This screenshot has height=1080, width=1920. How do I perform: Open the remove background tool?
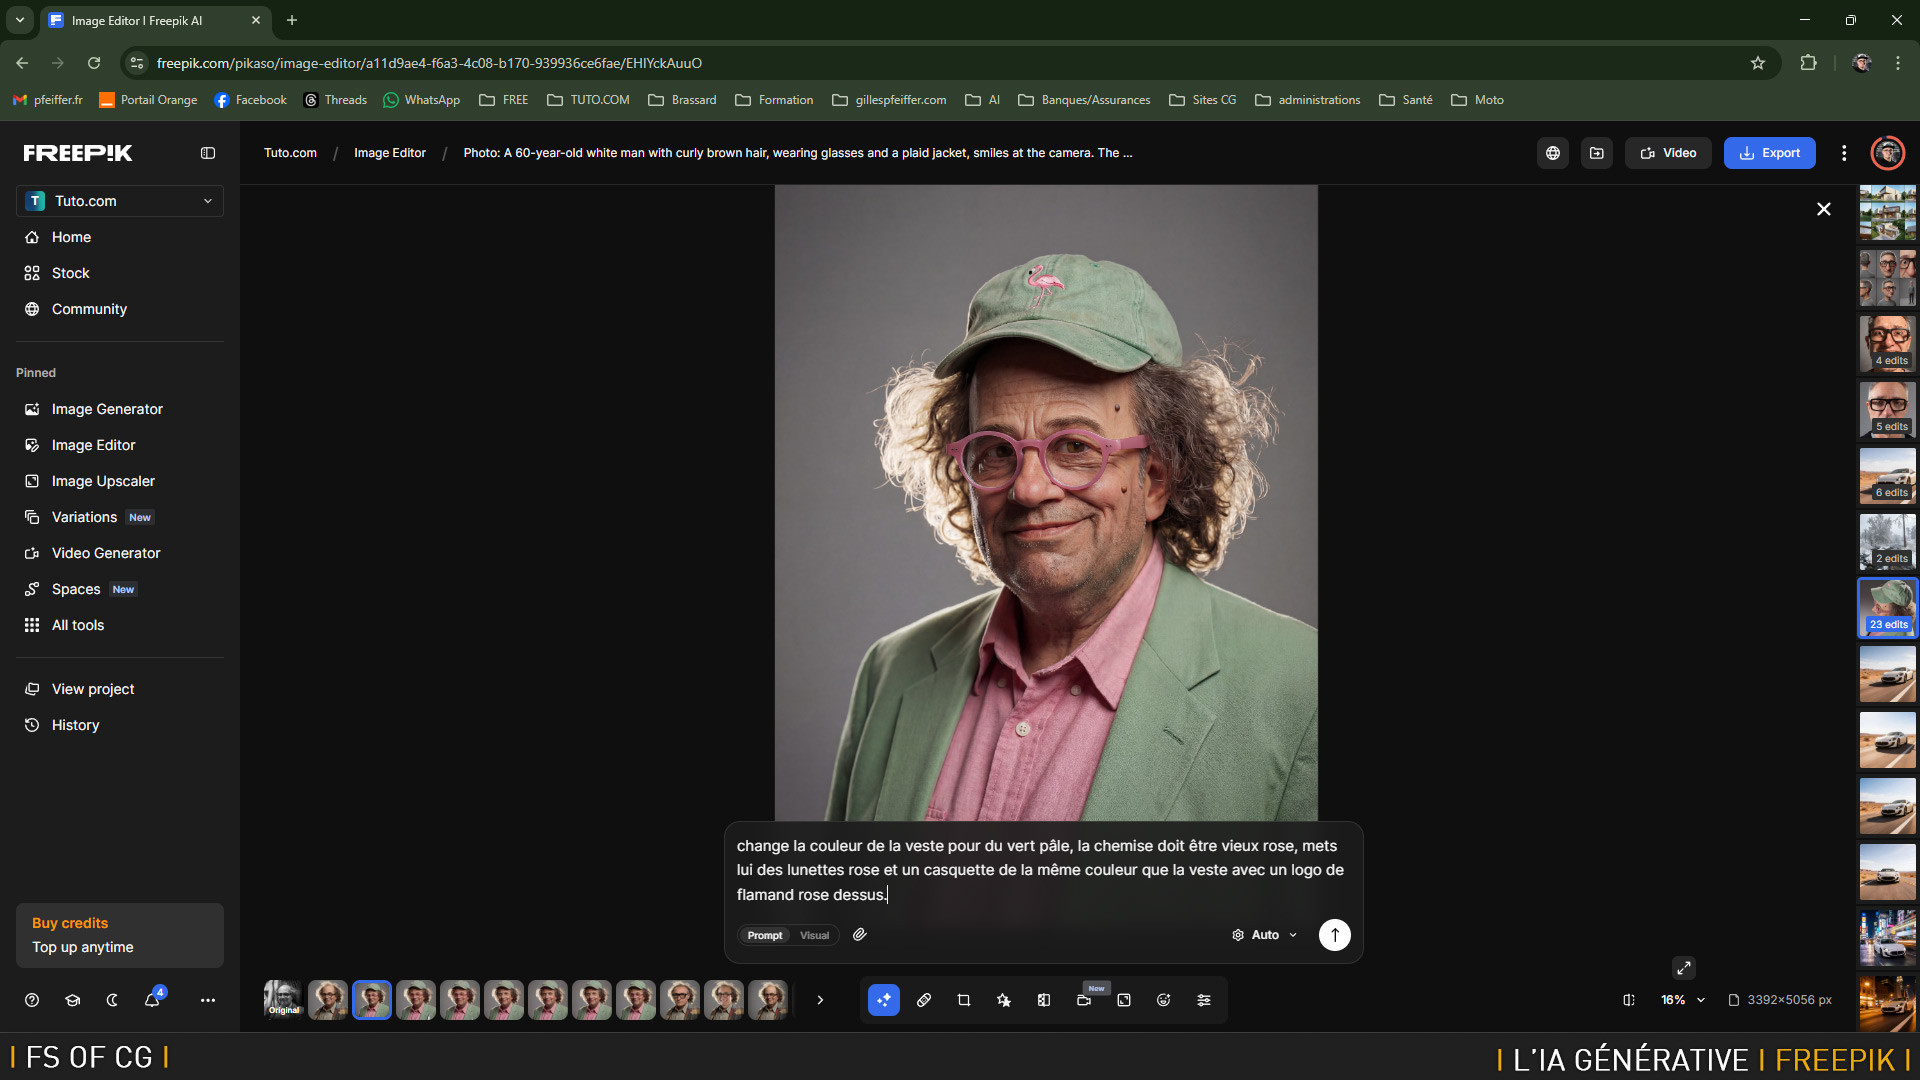click(x=1044, y=1000)
